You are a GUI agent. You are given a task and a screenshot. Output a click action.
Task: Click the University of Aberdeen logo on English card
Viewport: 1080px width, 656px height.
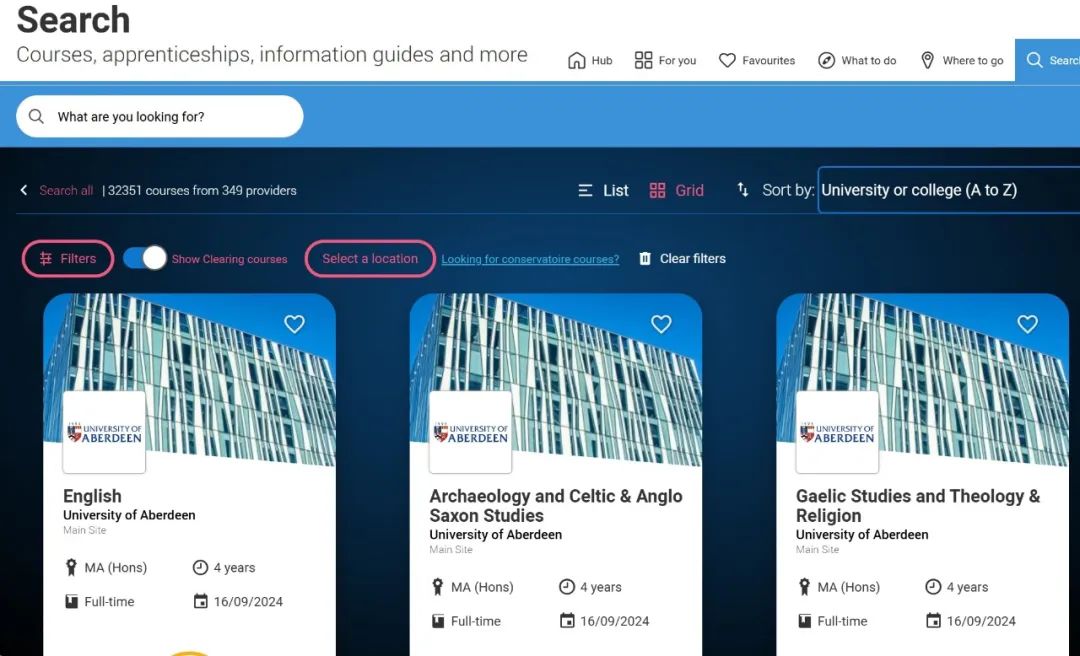104,433
